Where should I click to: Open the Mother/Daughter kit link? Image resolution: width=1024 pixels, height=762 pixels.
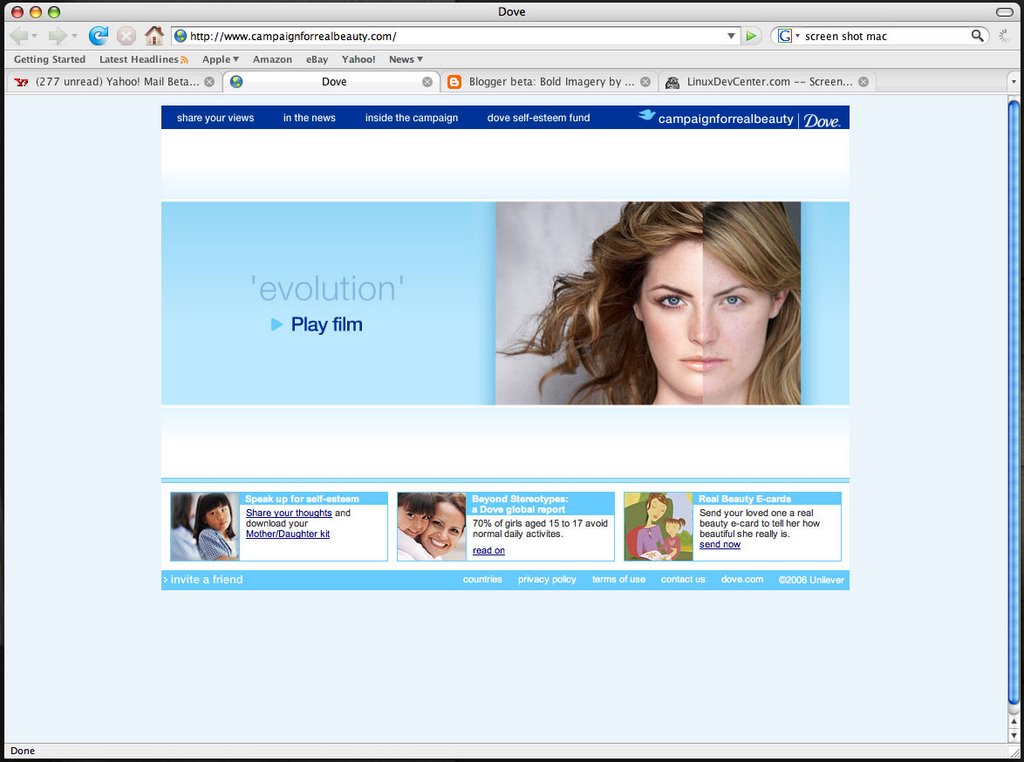[x=287, y=533]
